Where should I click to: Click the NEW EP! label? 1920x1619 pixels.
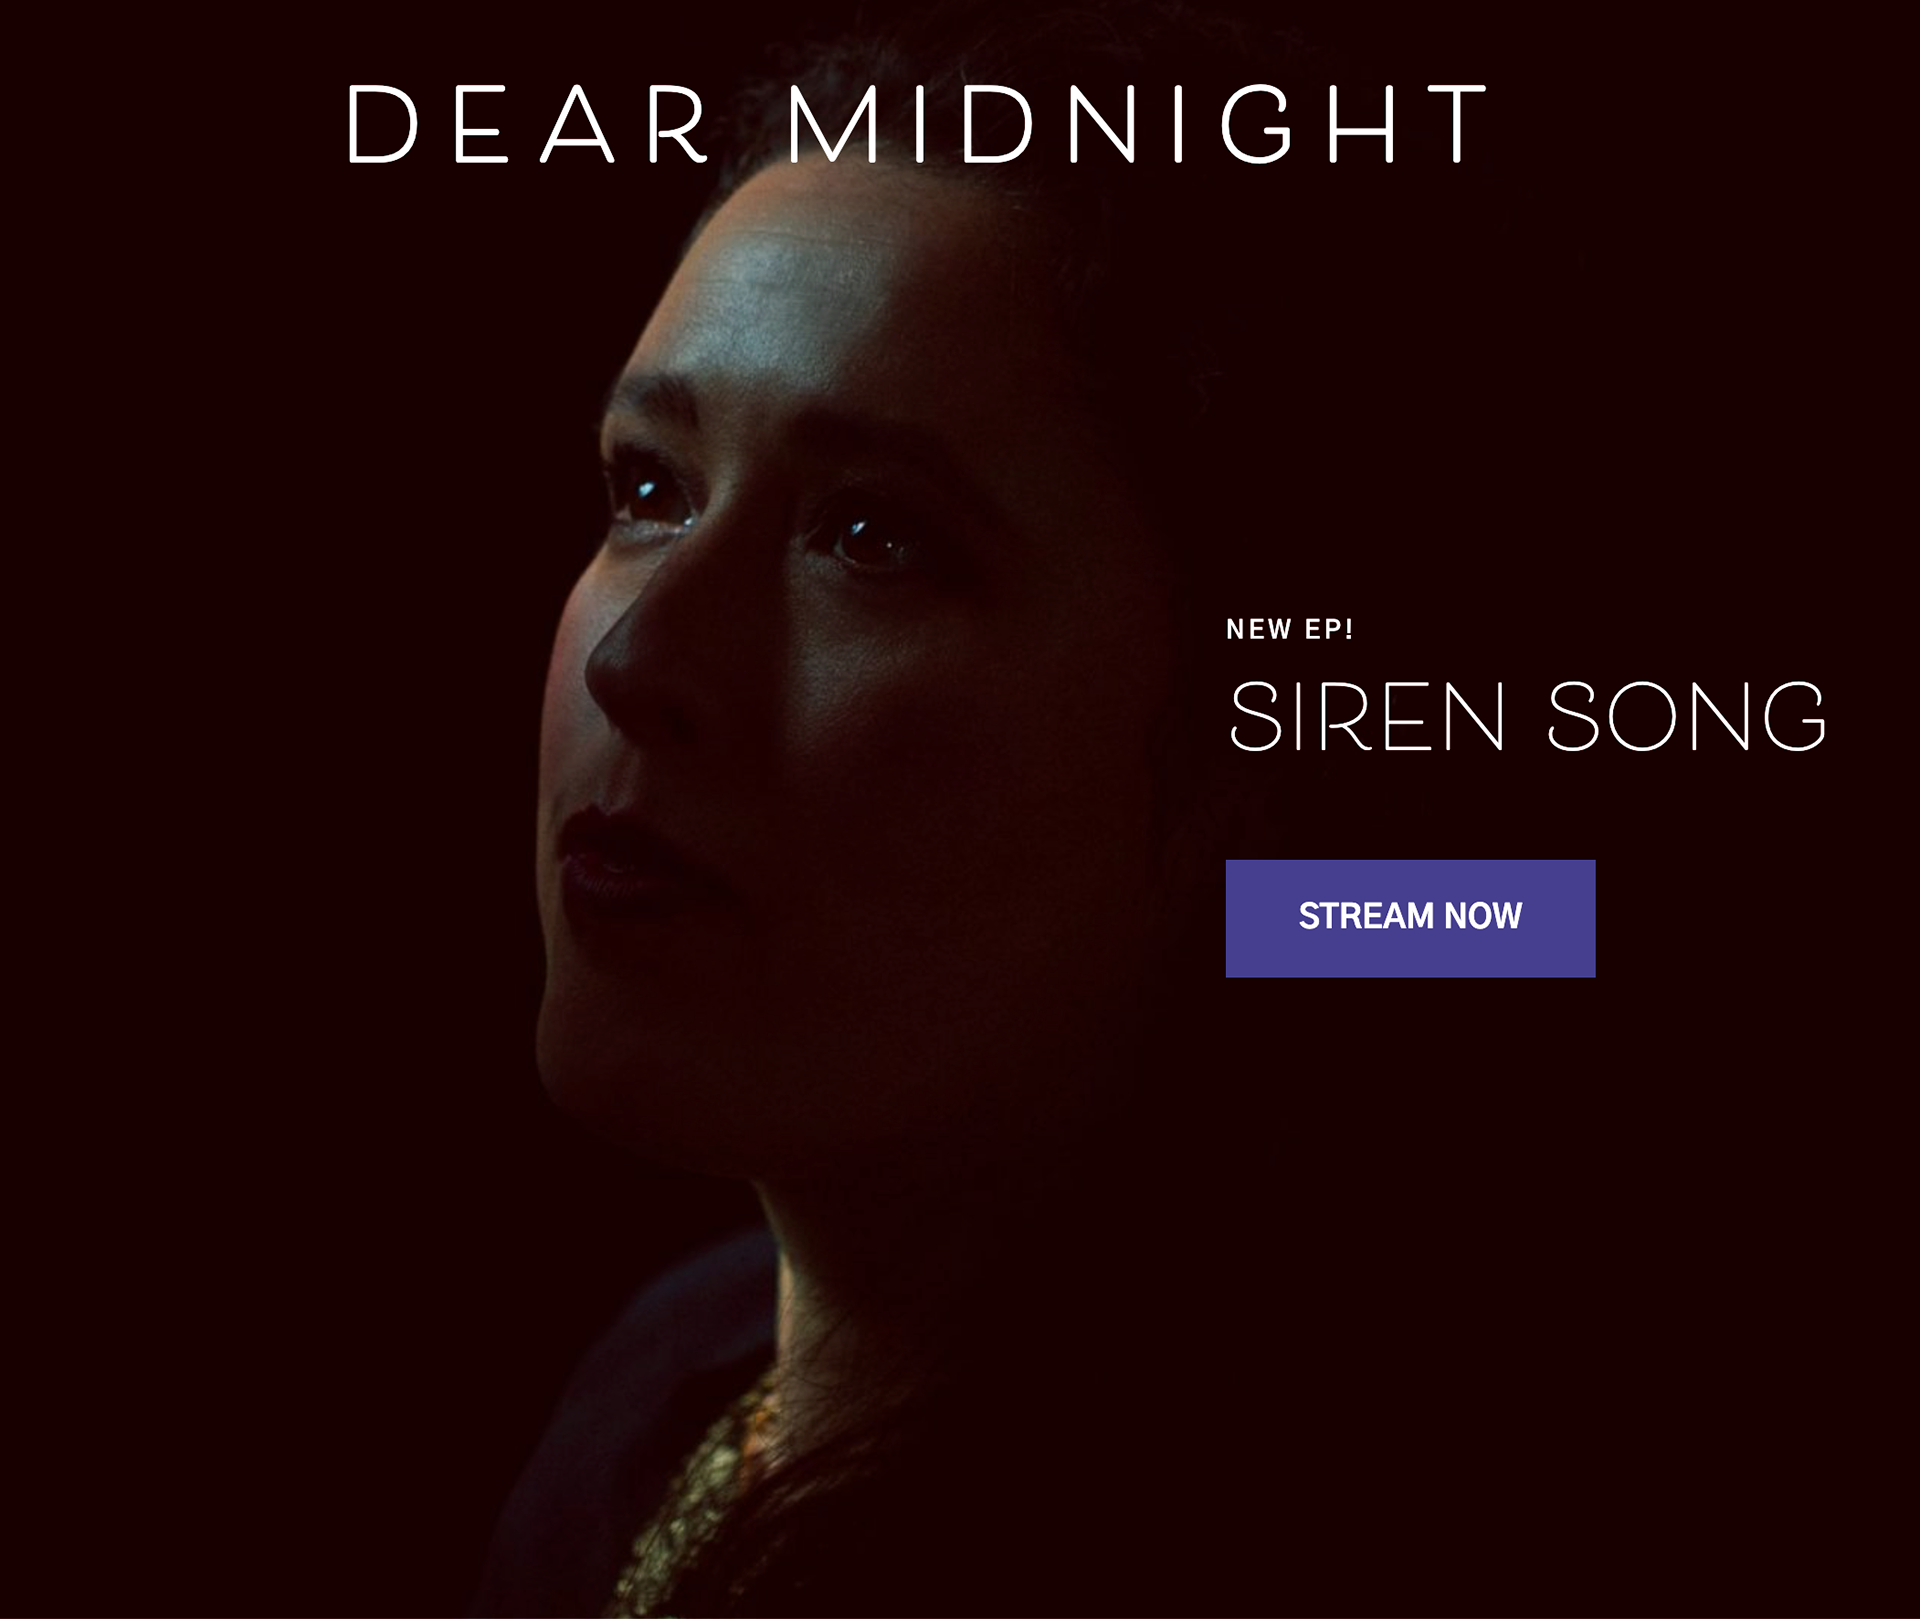(x=1289, y=629)
